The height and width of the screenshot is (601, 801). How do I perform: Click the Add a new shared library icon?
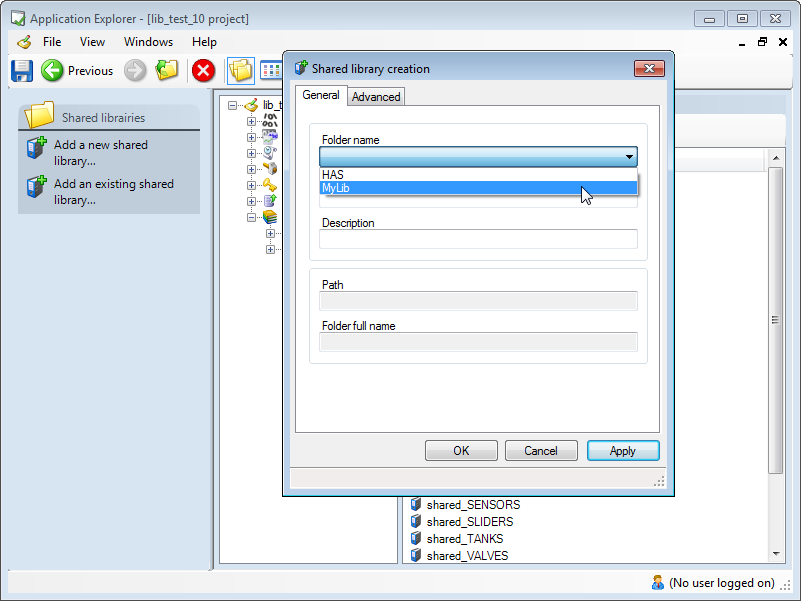[37, 149]
